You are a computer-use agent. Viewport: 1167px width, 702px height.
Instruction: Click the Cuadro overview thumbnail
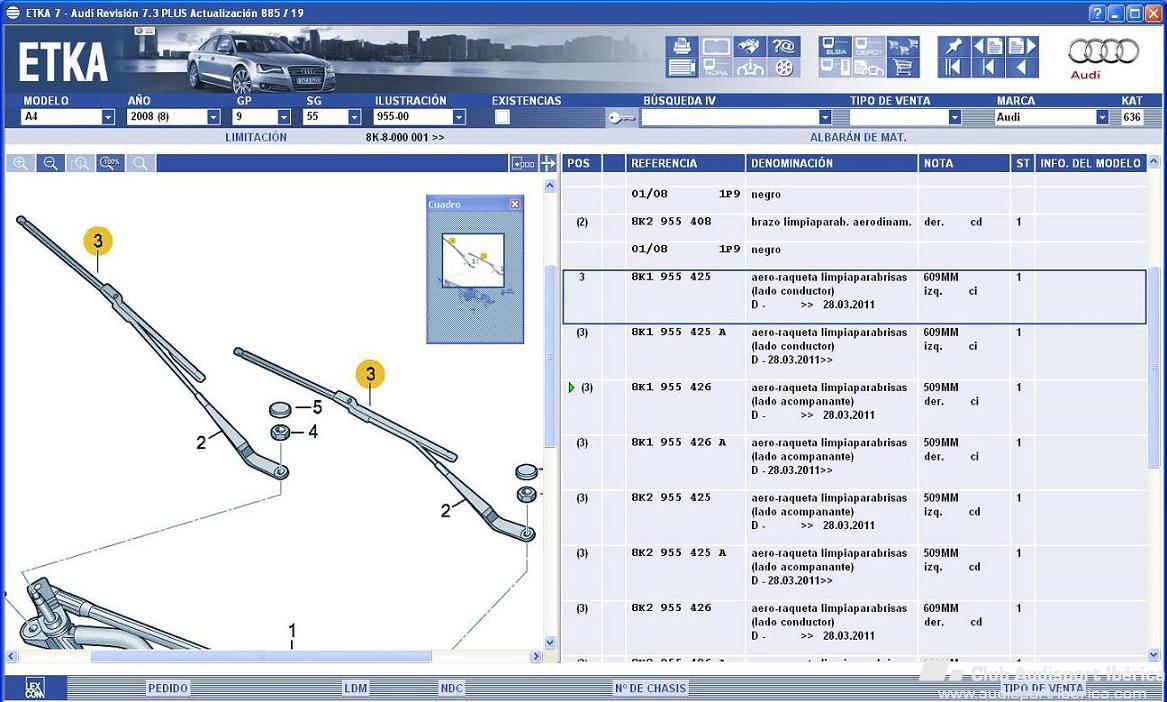click(473, 261)
